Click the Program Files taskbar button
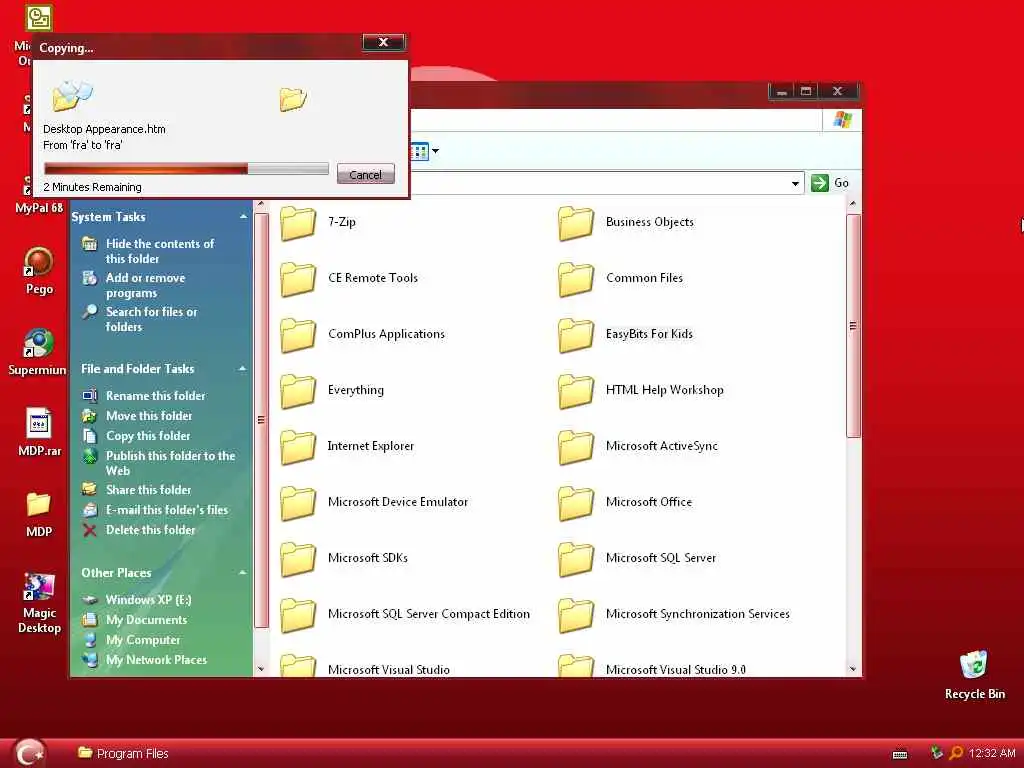 (x=123, y=754)
